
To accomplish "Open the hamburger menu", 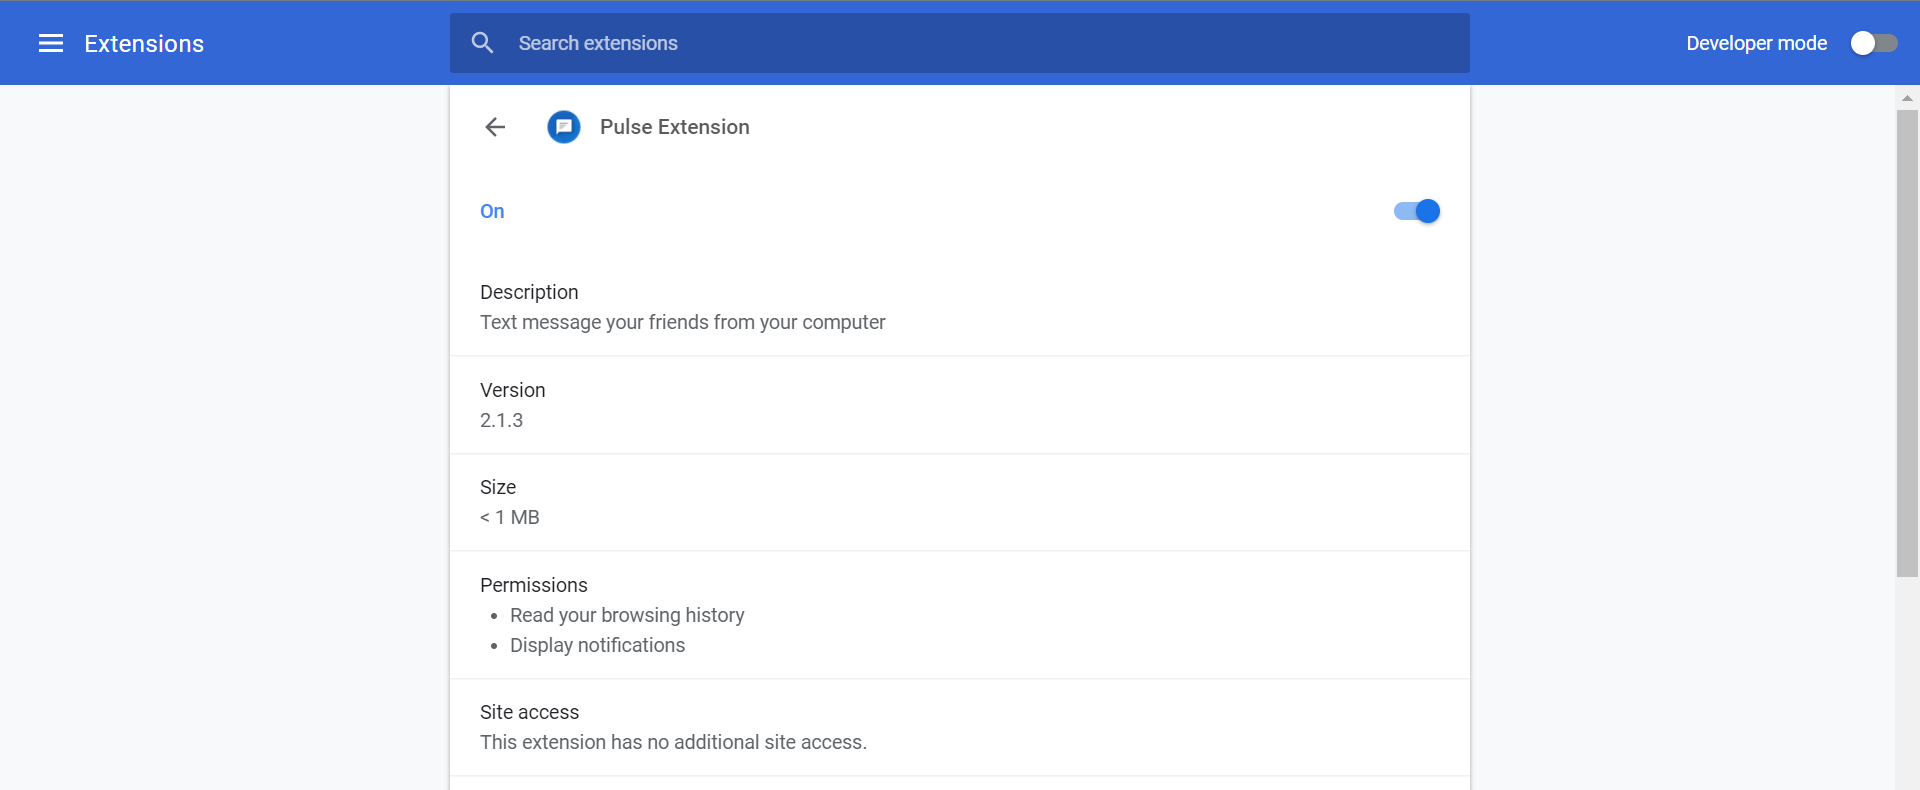I will 49,43.
